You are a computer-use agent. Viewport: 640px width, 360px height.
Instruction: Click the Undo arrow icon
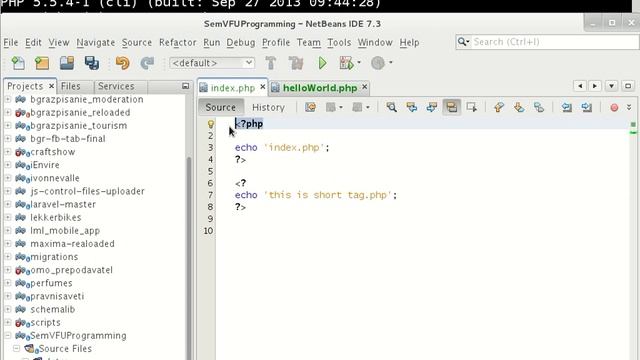tap(122, 63)
